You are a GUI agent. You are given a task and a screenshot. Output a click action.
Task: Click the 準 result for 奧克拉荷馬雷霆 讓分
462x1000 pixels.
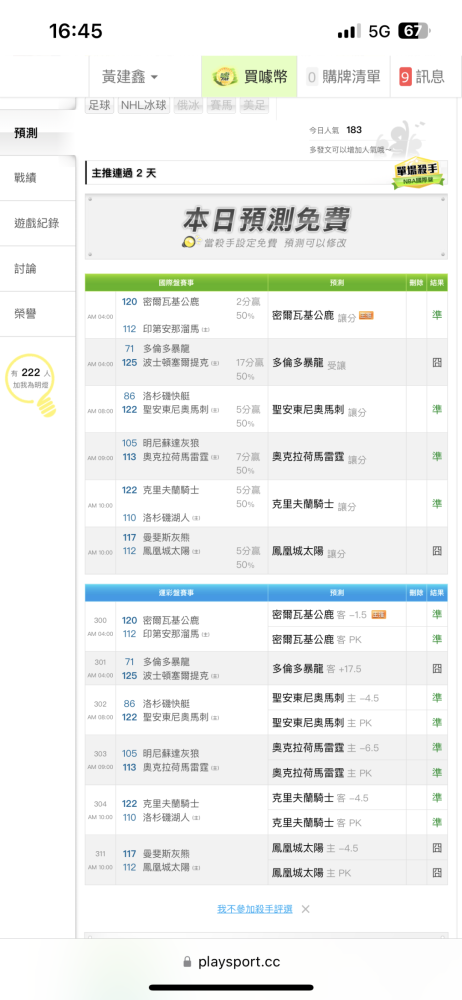tap(437, 457)
